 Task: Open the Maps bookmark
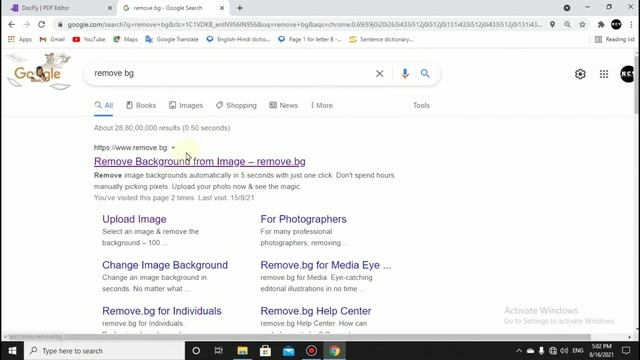click(125, 39)
